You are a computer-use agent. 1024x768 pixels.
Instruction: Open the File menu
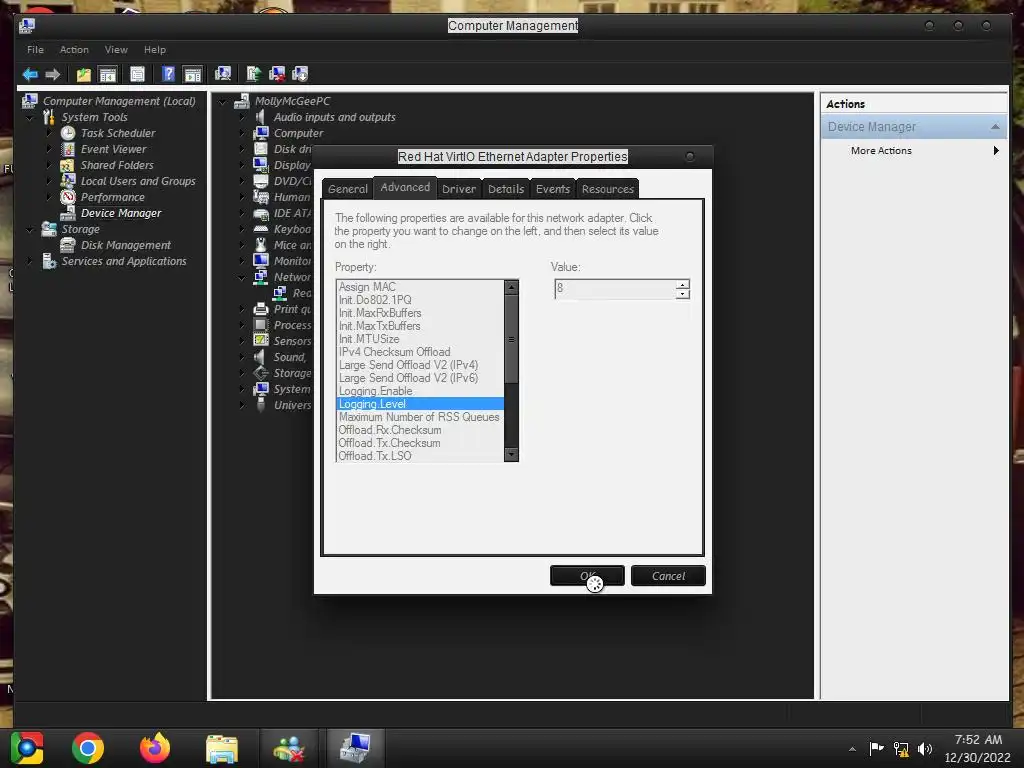(35, 50)
